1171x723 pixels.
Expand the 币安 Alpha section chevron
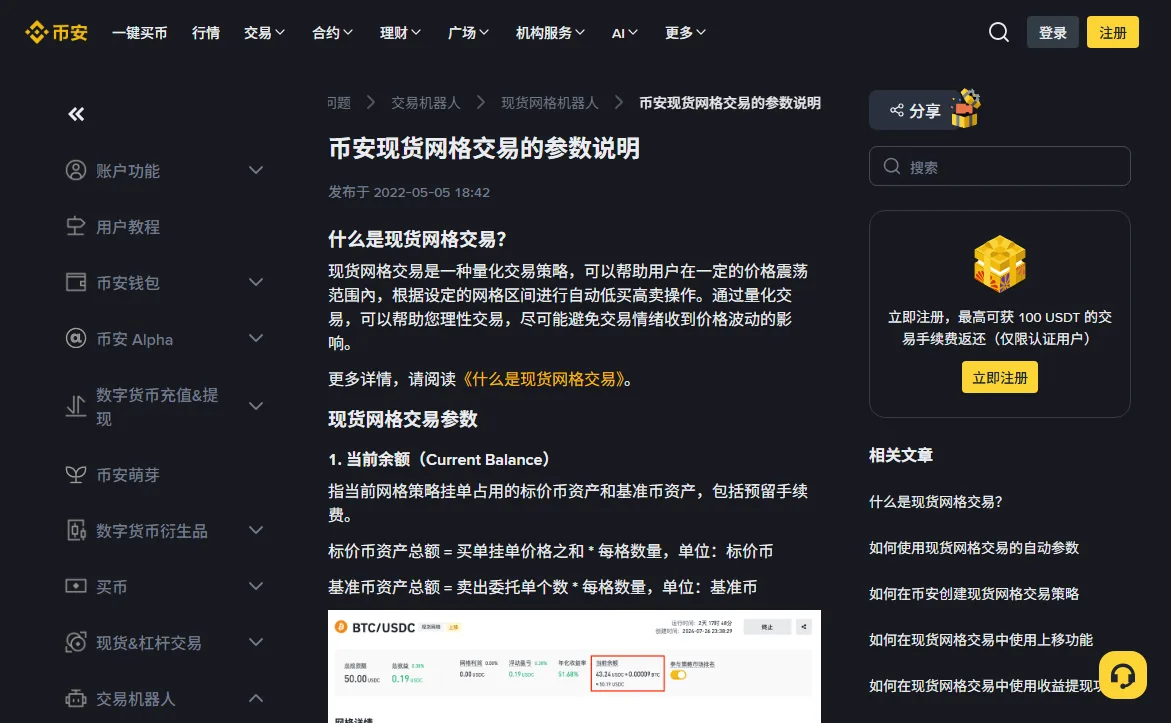click(x=255, y=338)
